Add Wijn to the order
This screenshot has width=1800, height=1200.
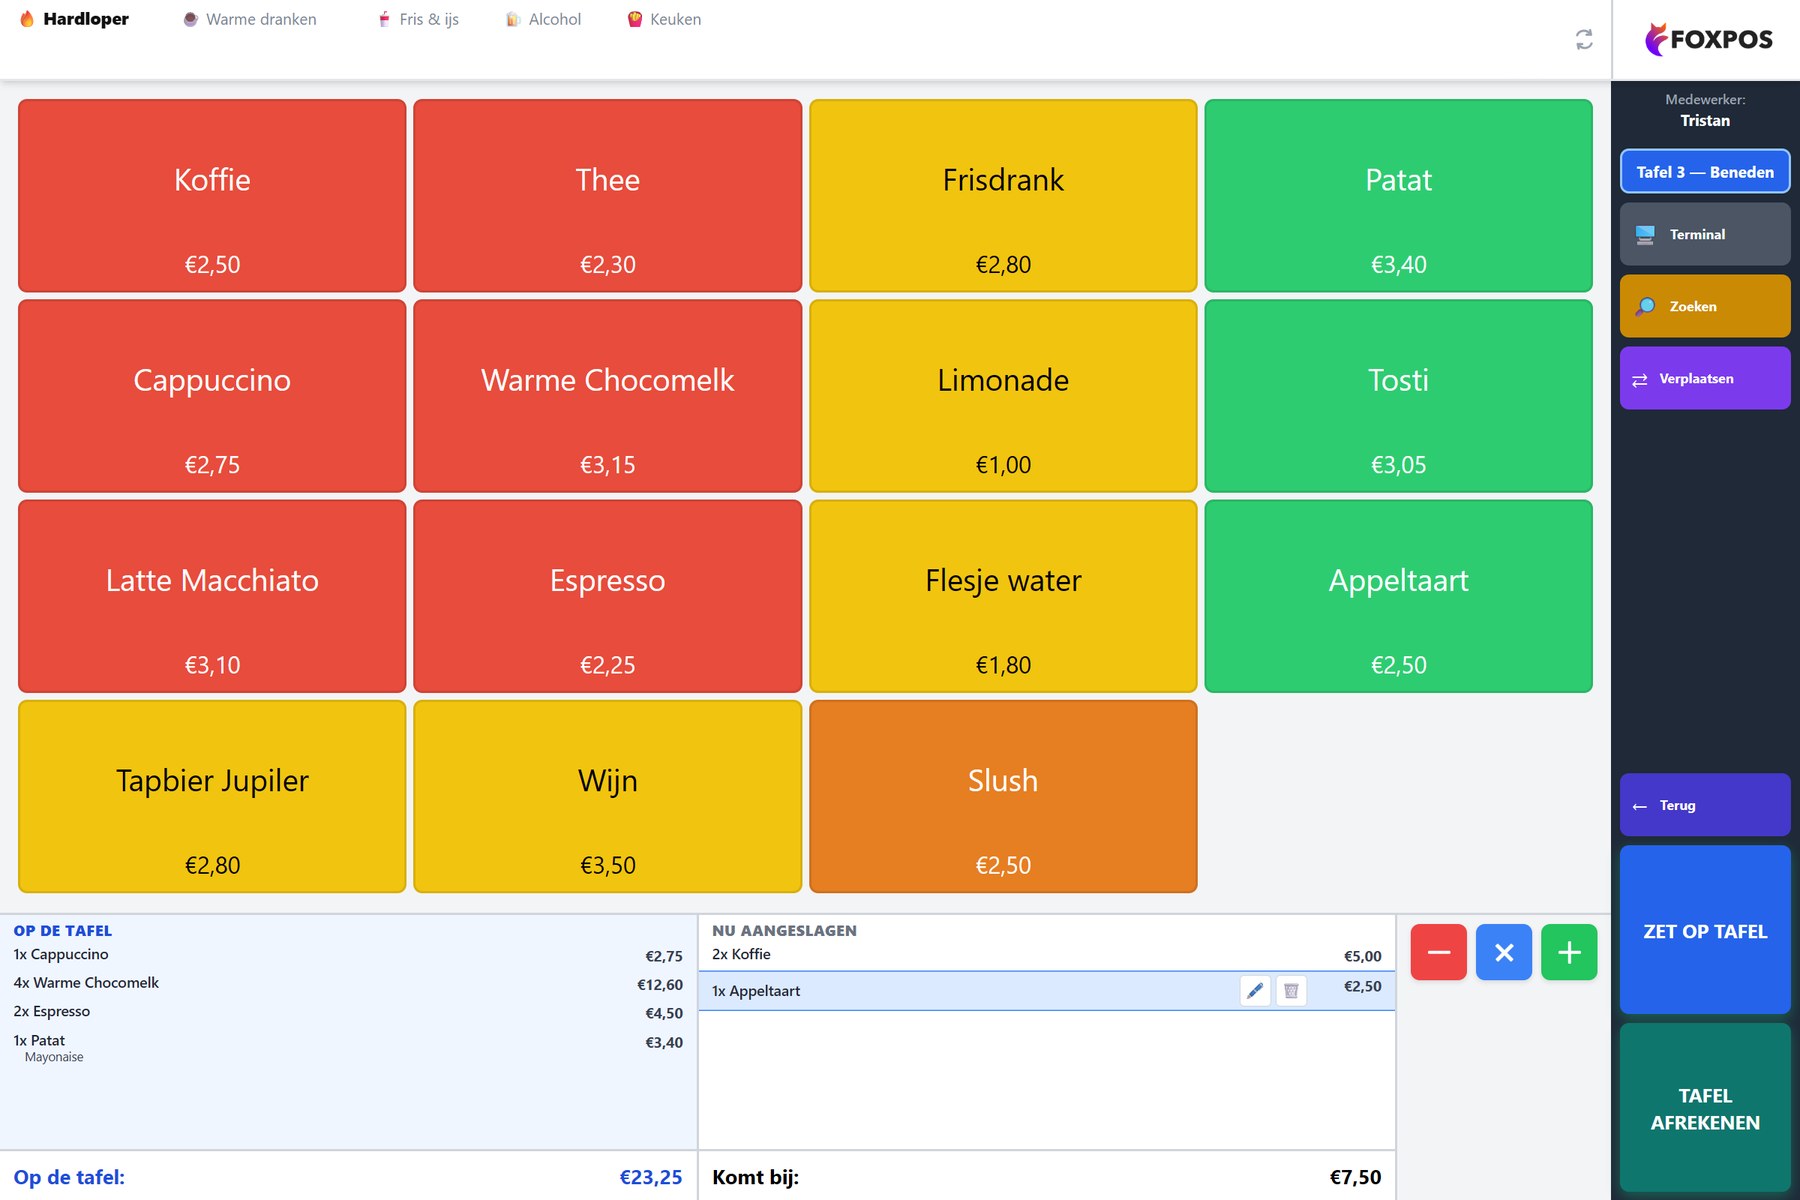click(x=608, y=796)
